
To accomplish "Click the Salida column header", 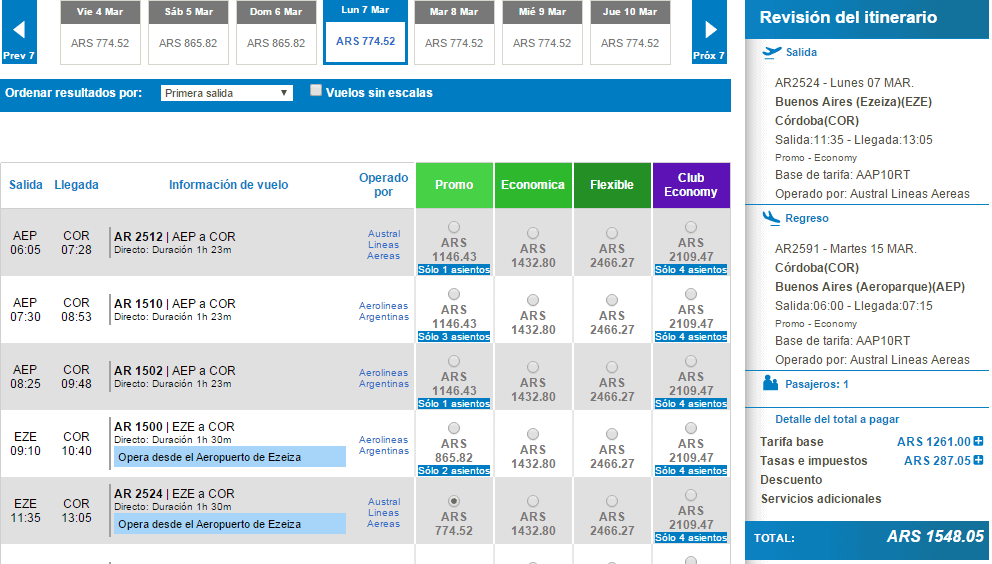I will click(26, 185).
